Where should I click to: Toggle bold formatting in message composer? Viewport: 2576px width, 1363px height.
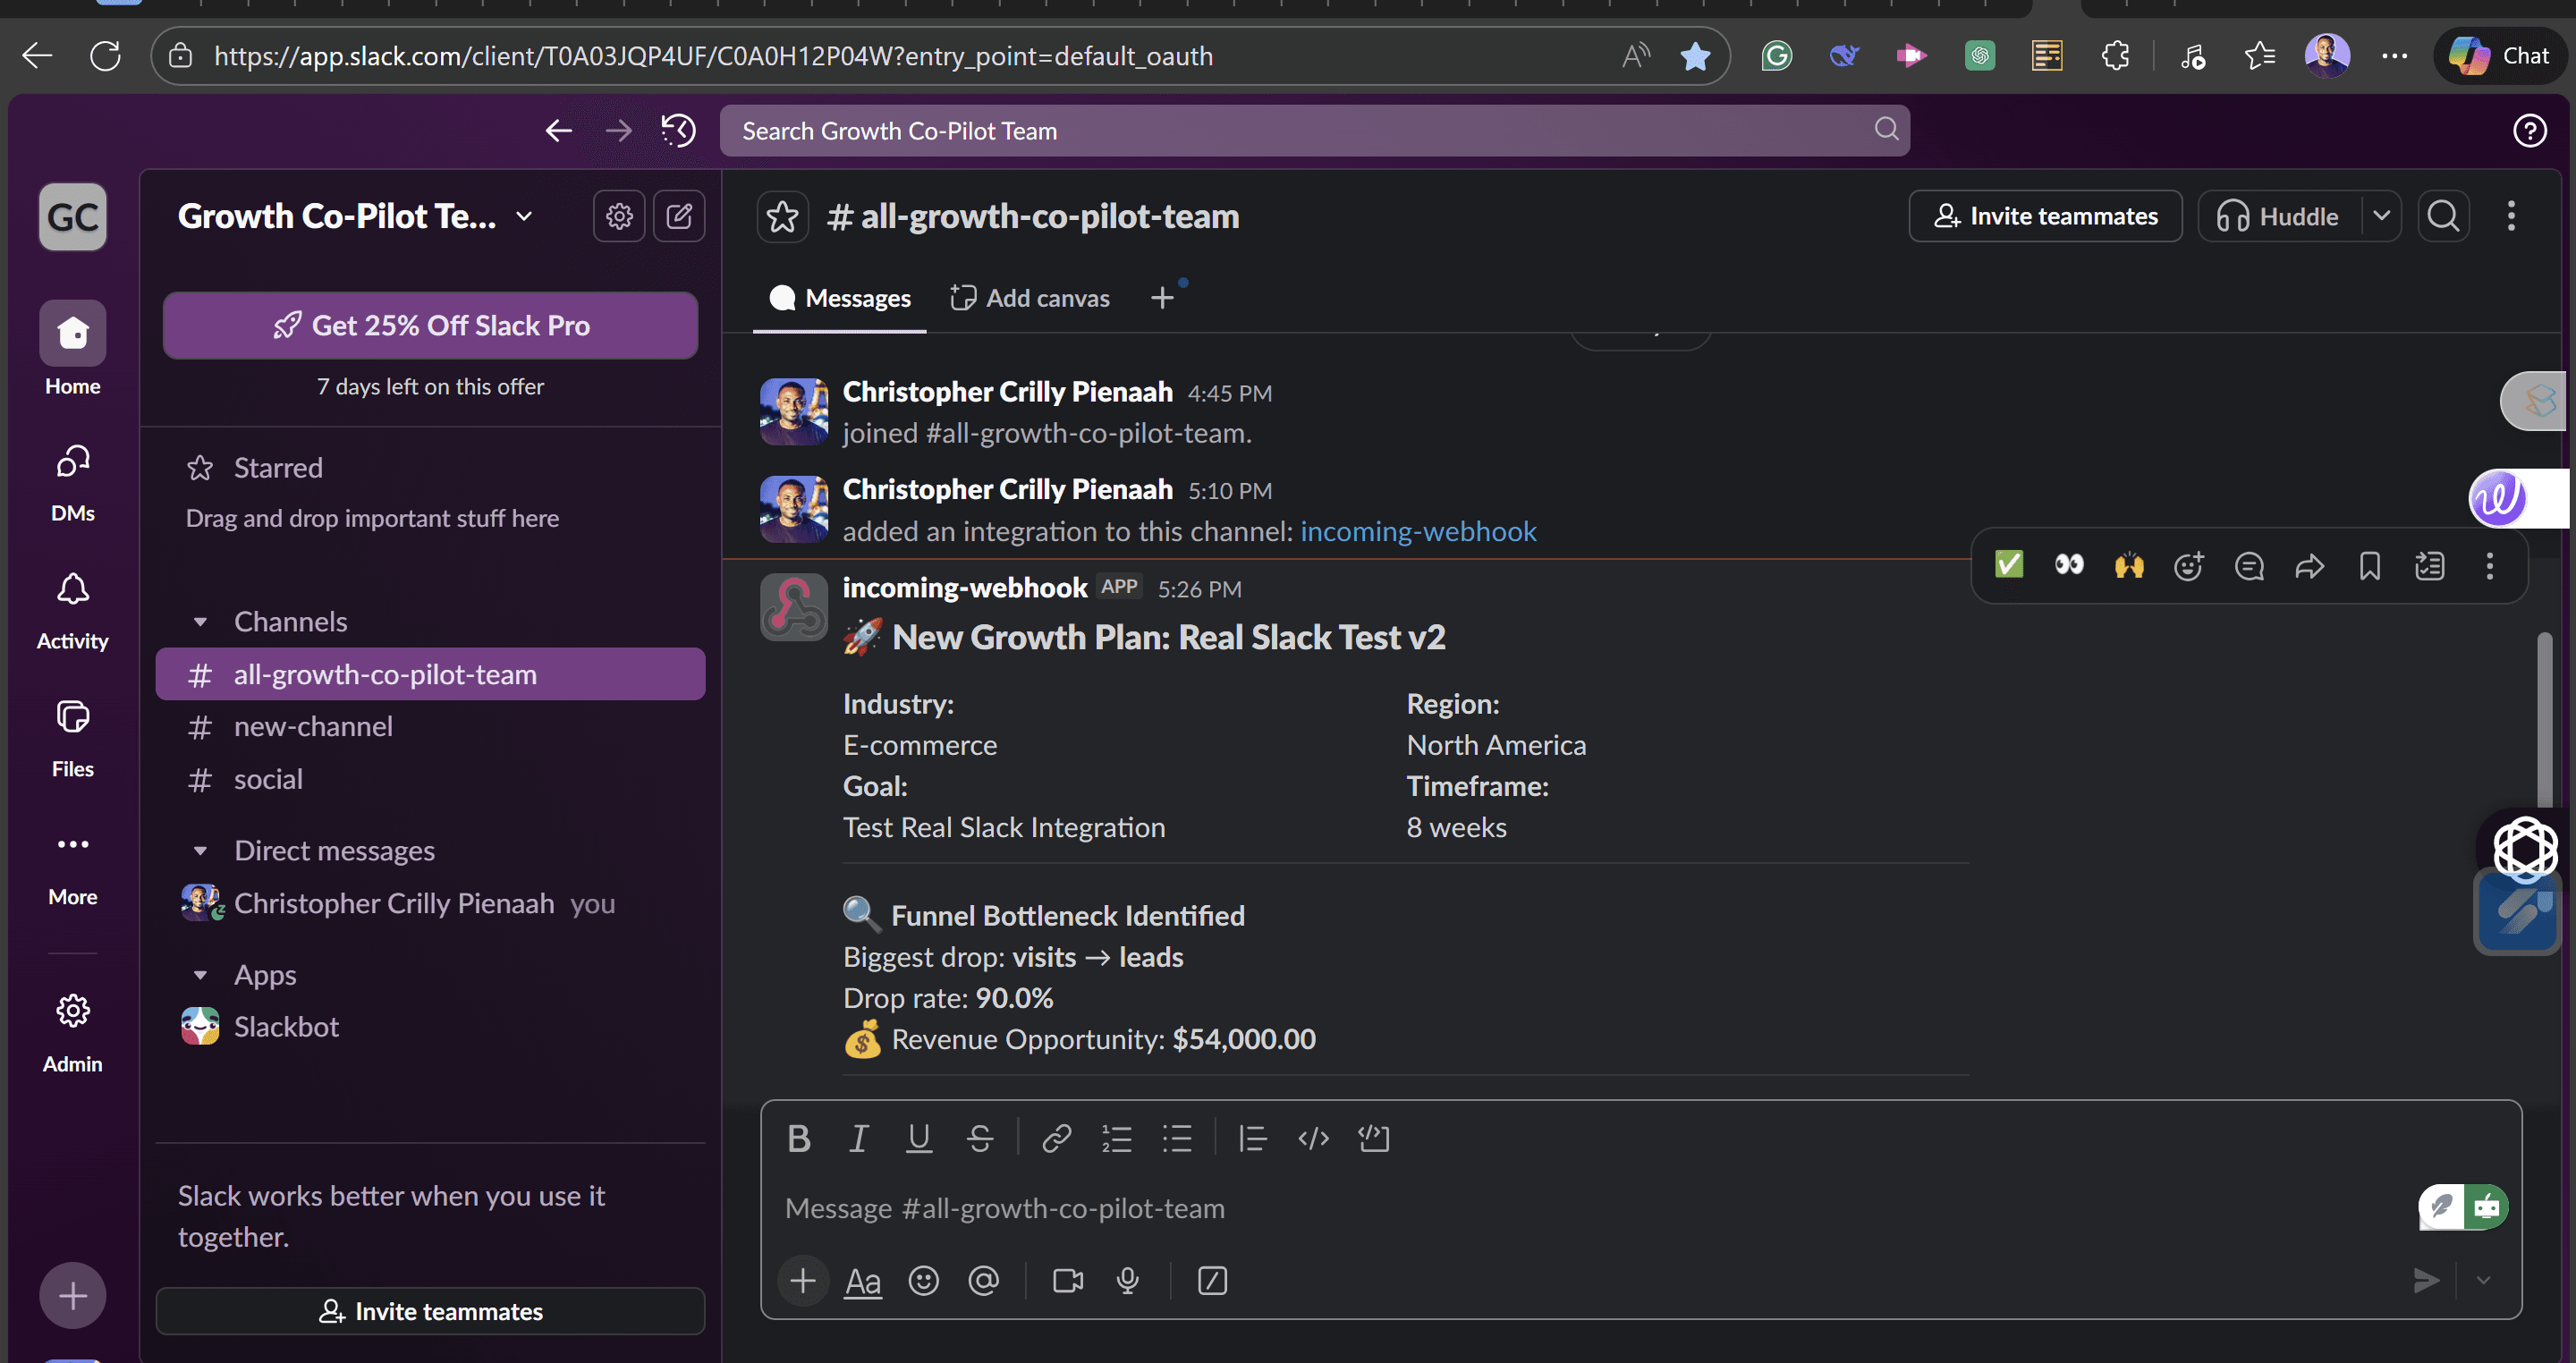coord(798,1138)
